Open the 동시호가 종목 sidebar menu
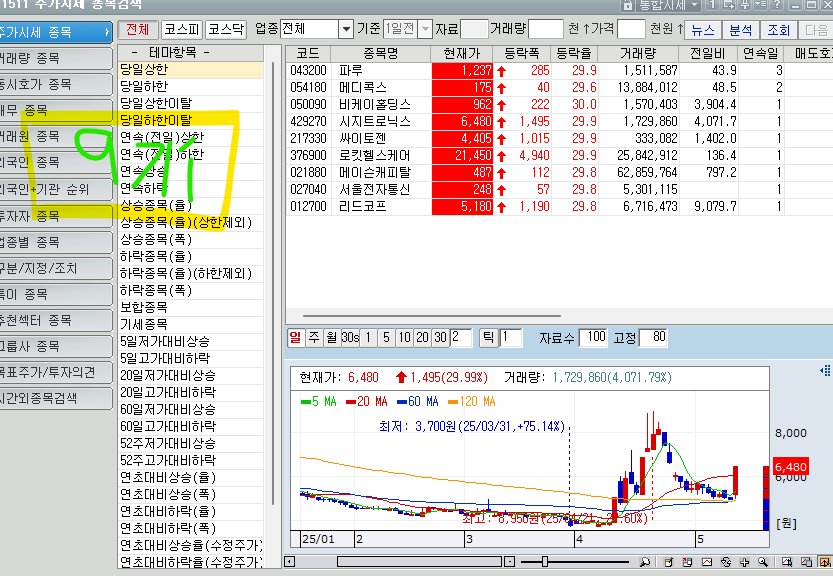This screenshot has width=833, height=576. 55,84
